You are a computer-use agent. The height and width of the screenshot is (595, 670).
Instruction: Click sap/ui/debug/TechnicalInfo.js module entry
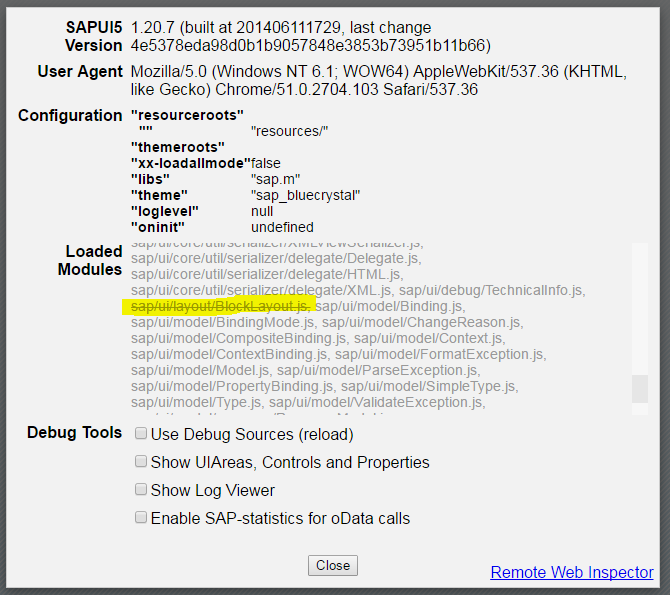[x=492, y=290]
